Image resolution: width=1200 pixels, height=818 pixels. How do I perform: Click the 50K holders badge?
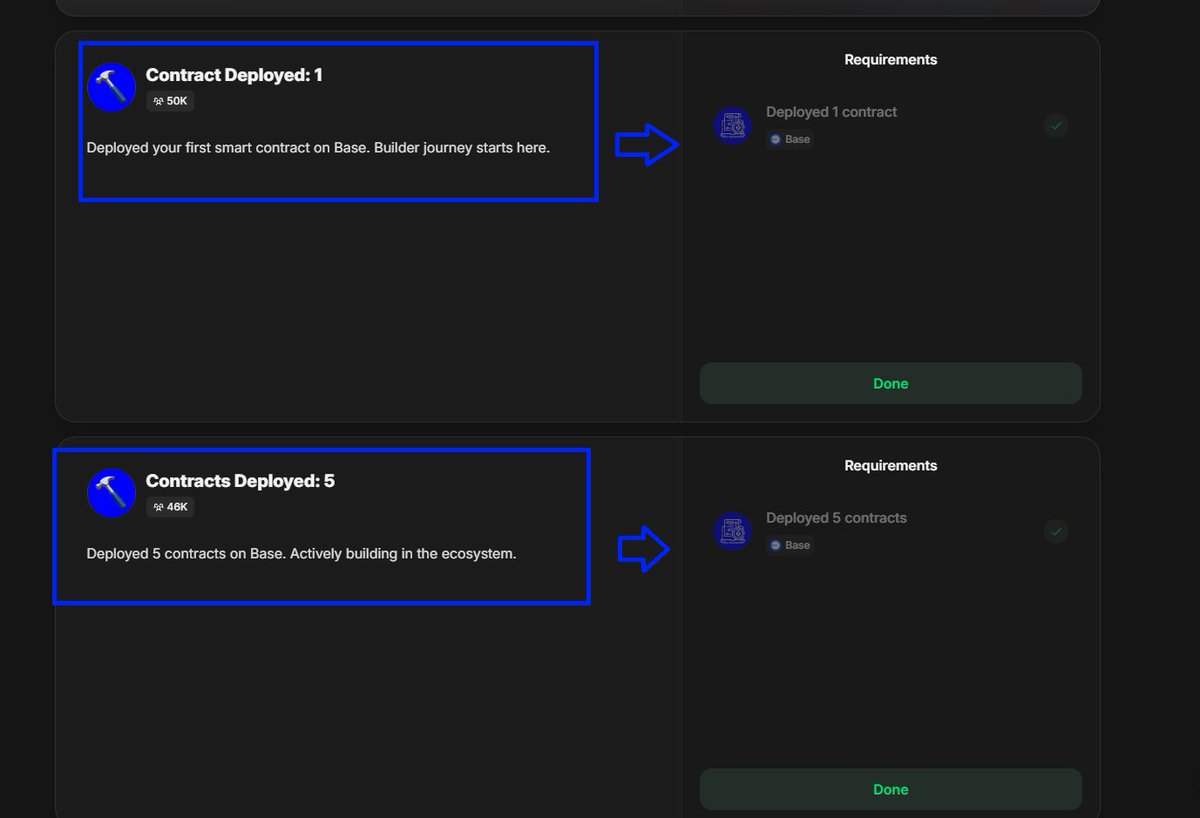[x=170, y=101]
